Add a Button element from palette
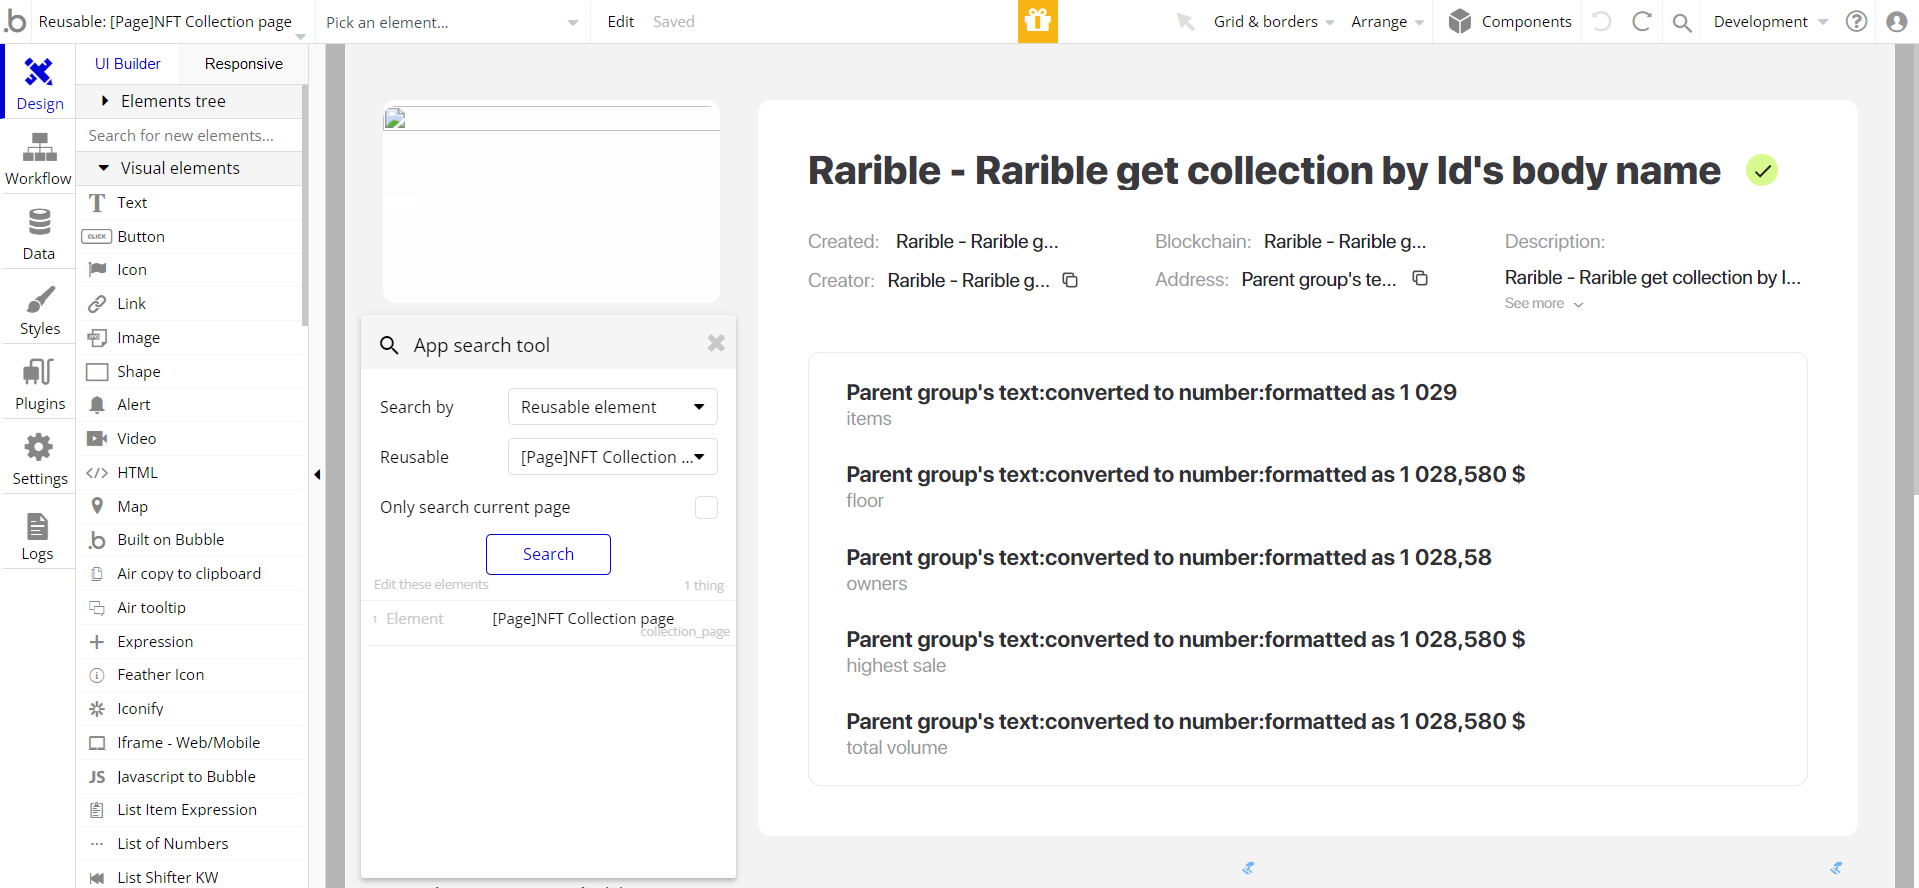 tap(190, 236)
